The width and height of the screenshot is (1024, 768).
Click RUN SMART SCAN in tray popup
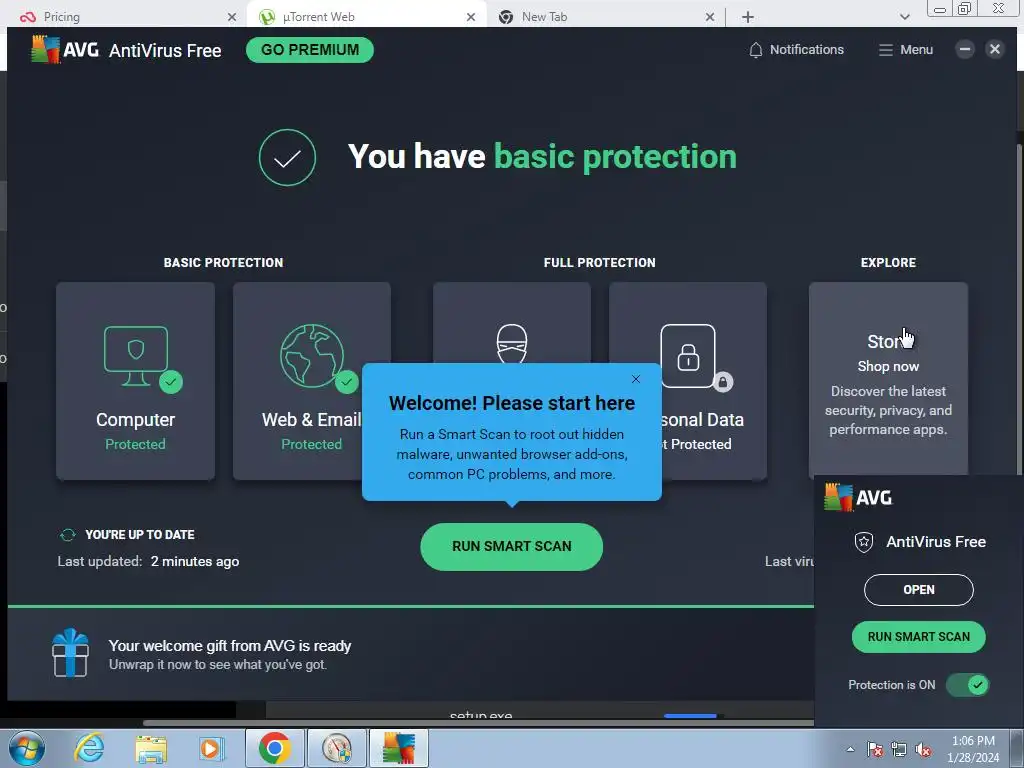click(918, 637)
